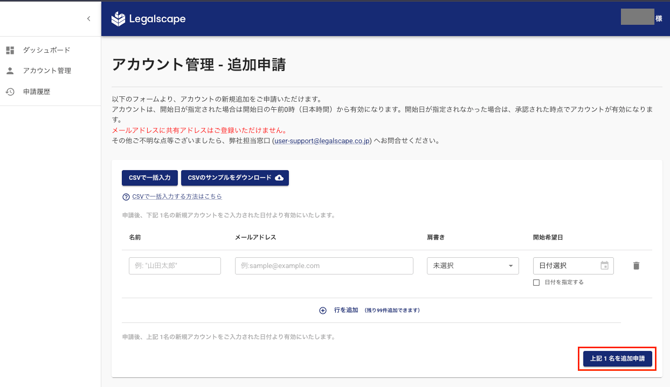
Task: Click the question mark help icon
Action: coord(126,197)
